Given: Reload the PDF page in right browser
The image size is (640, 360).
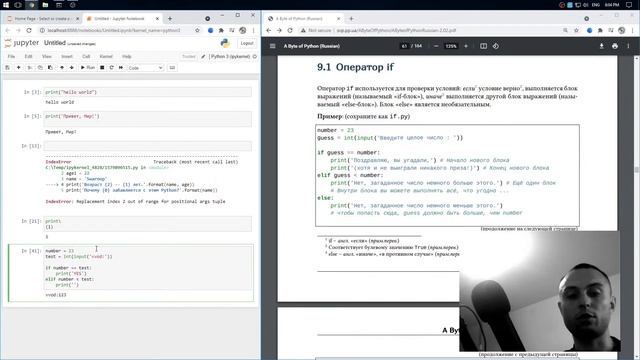Looking at the screenshot, I should coord(290,31).
